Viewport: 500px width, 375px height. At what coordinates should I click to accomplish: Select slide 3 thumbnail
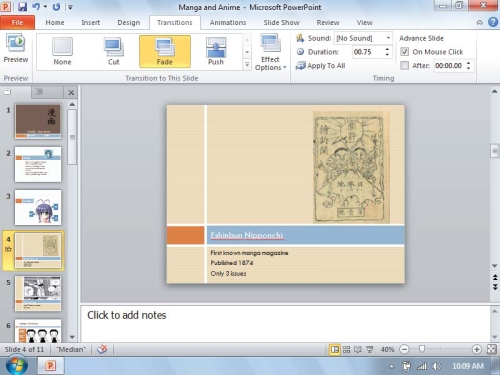(38, 207)
